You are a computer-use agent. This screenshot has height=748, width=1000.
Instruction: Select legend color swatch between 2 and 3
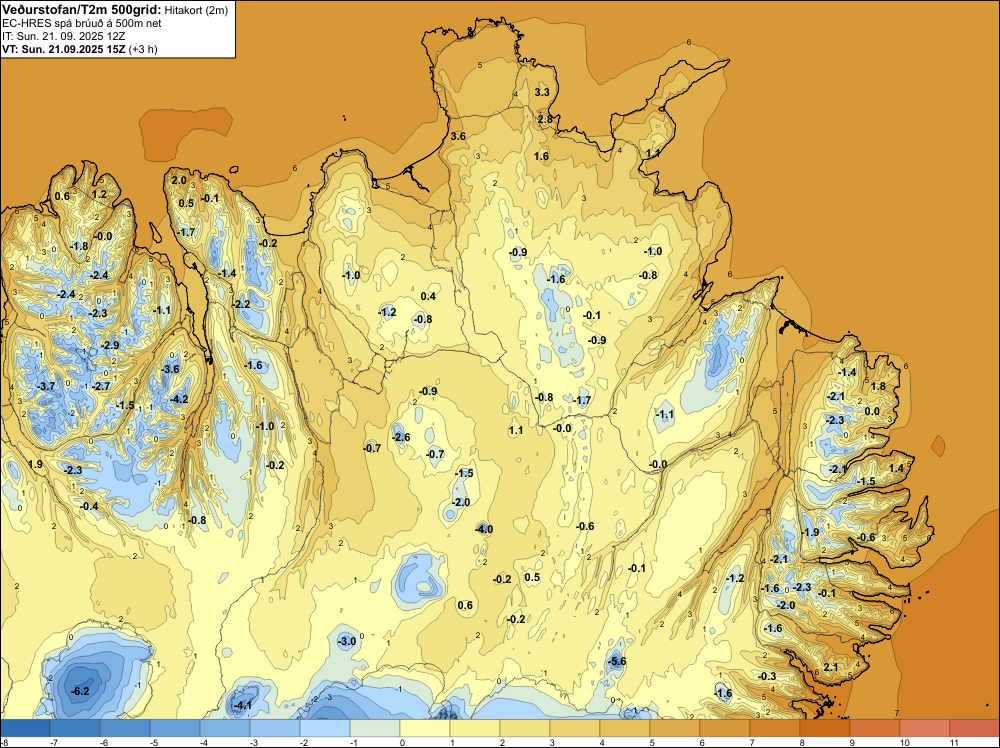point(525,728)
